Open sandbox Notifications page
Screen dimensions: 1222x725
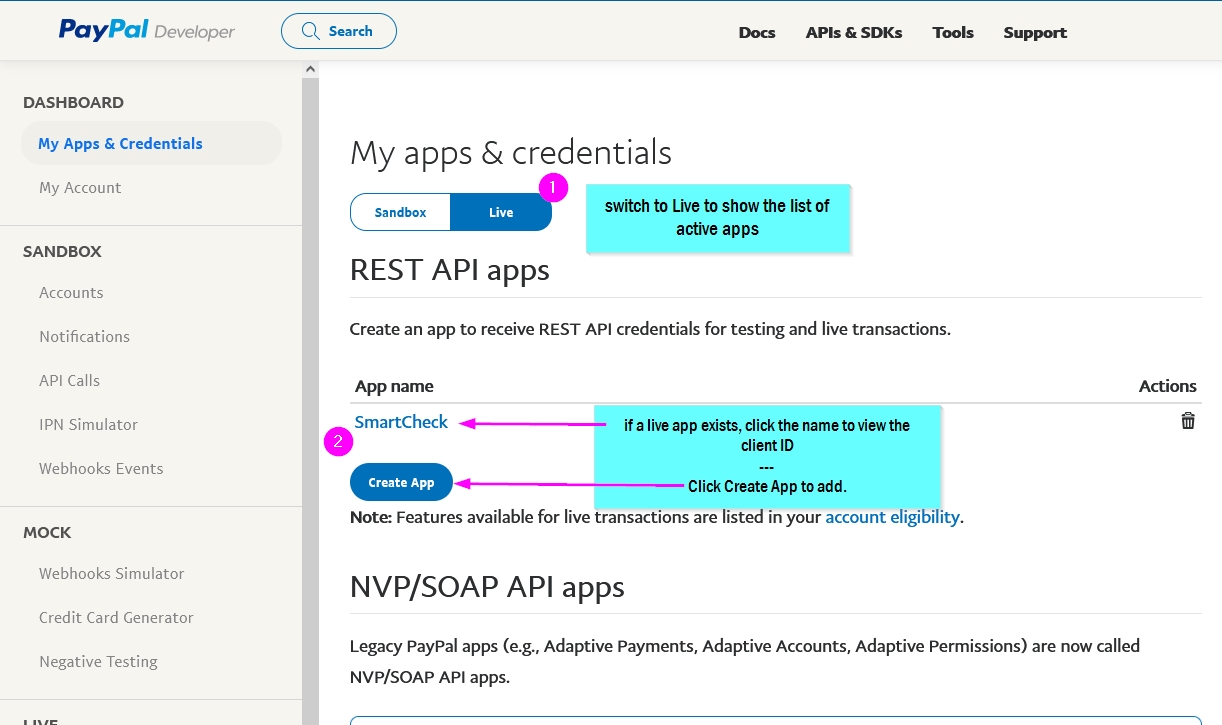[84, 336]
